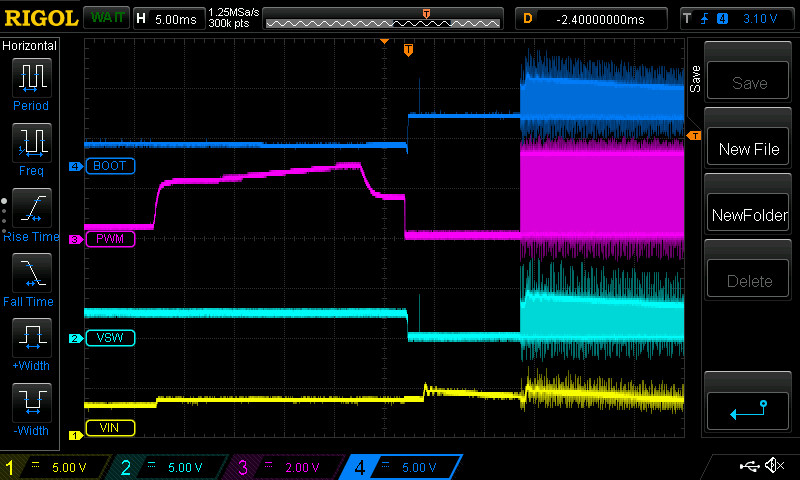Toggle channel 1 5.00 V status tab
The image size is (800, 480).
(55, 467)
